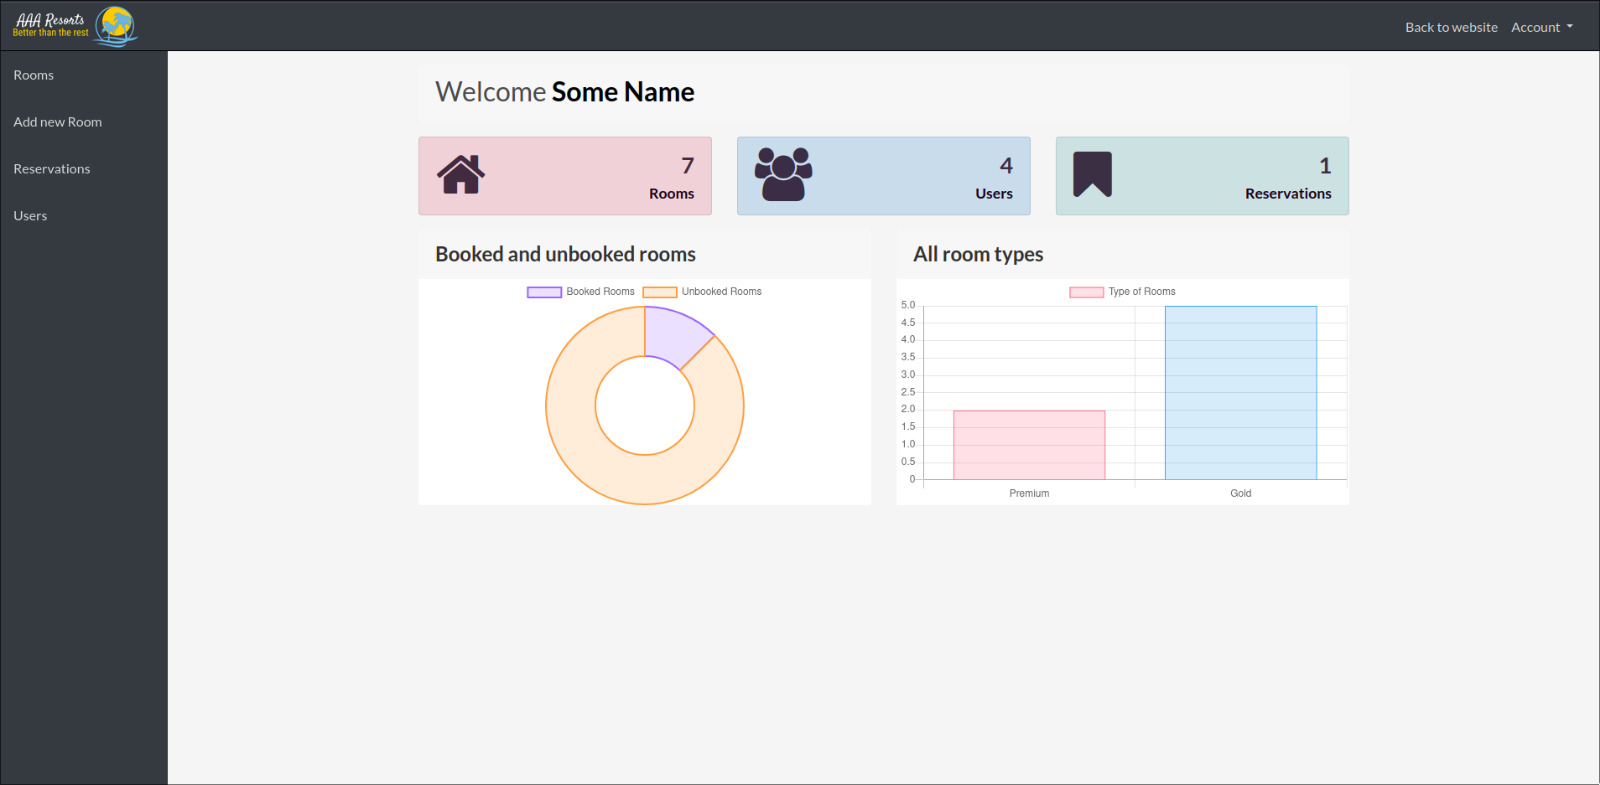
Task: Click the users group icon
Action: pos(783,175)
